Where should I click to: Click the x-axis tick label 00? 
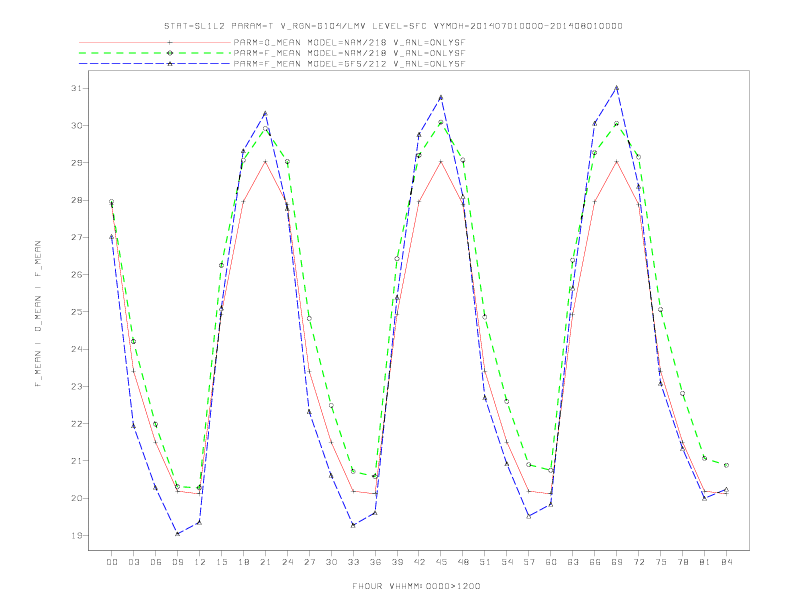(112, 562)
